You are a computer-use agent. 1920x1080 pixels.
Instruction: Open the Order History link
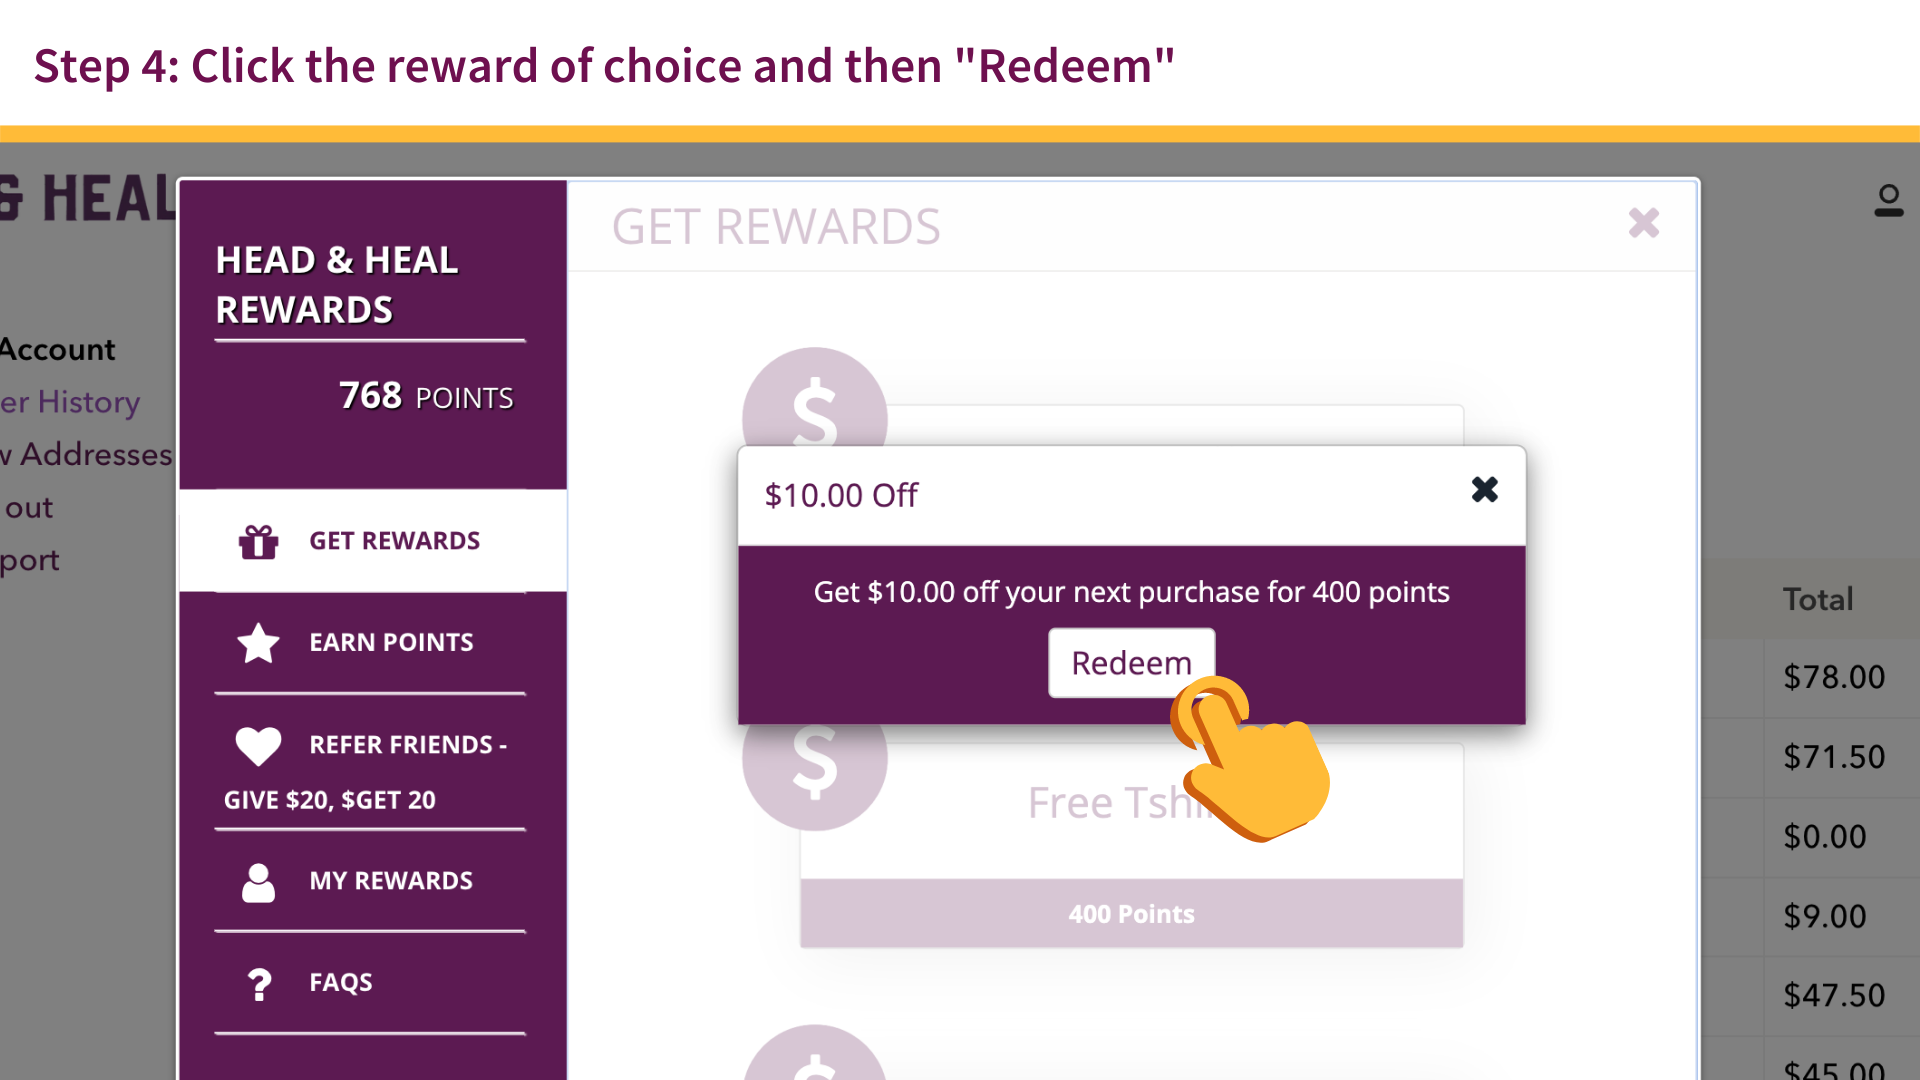pyautogui.click(x=70, y=402)
